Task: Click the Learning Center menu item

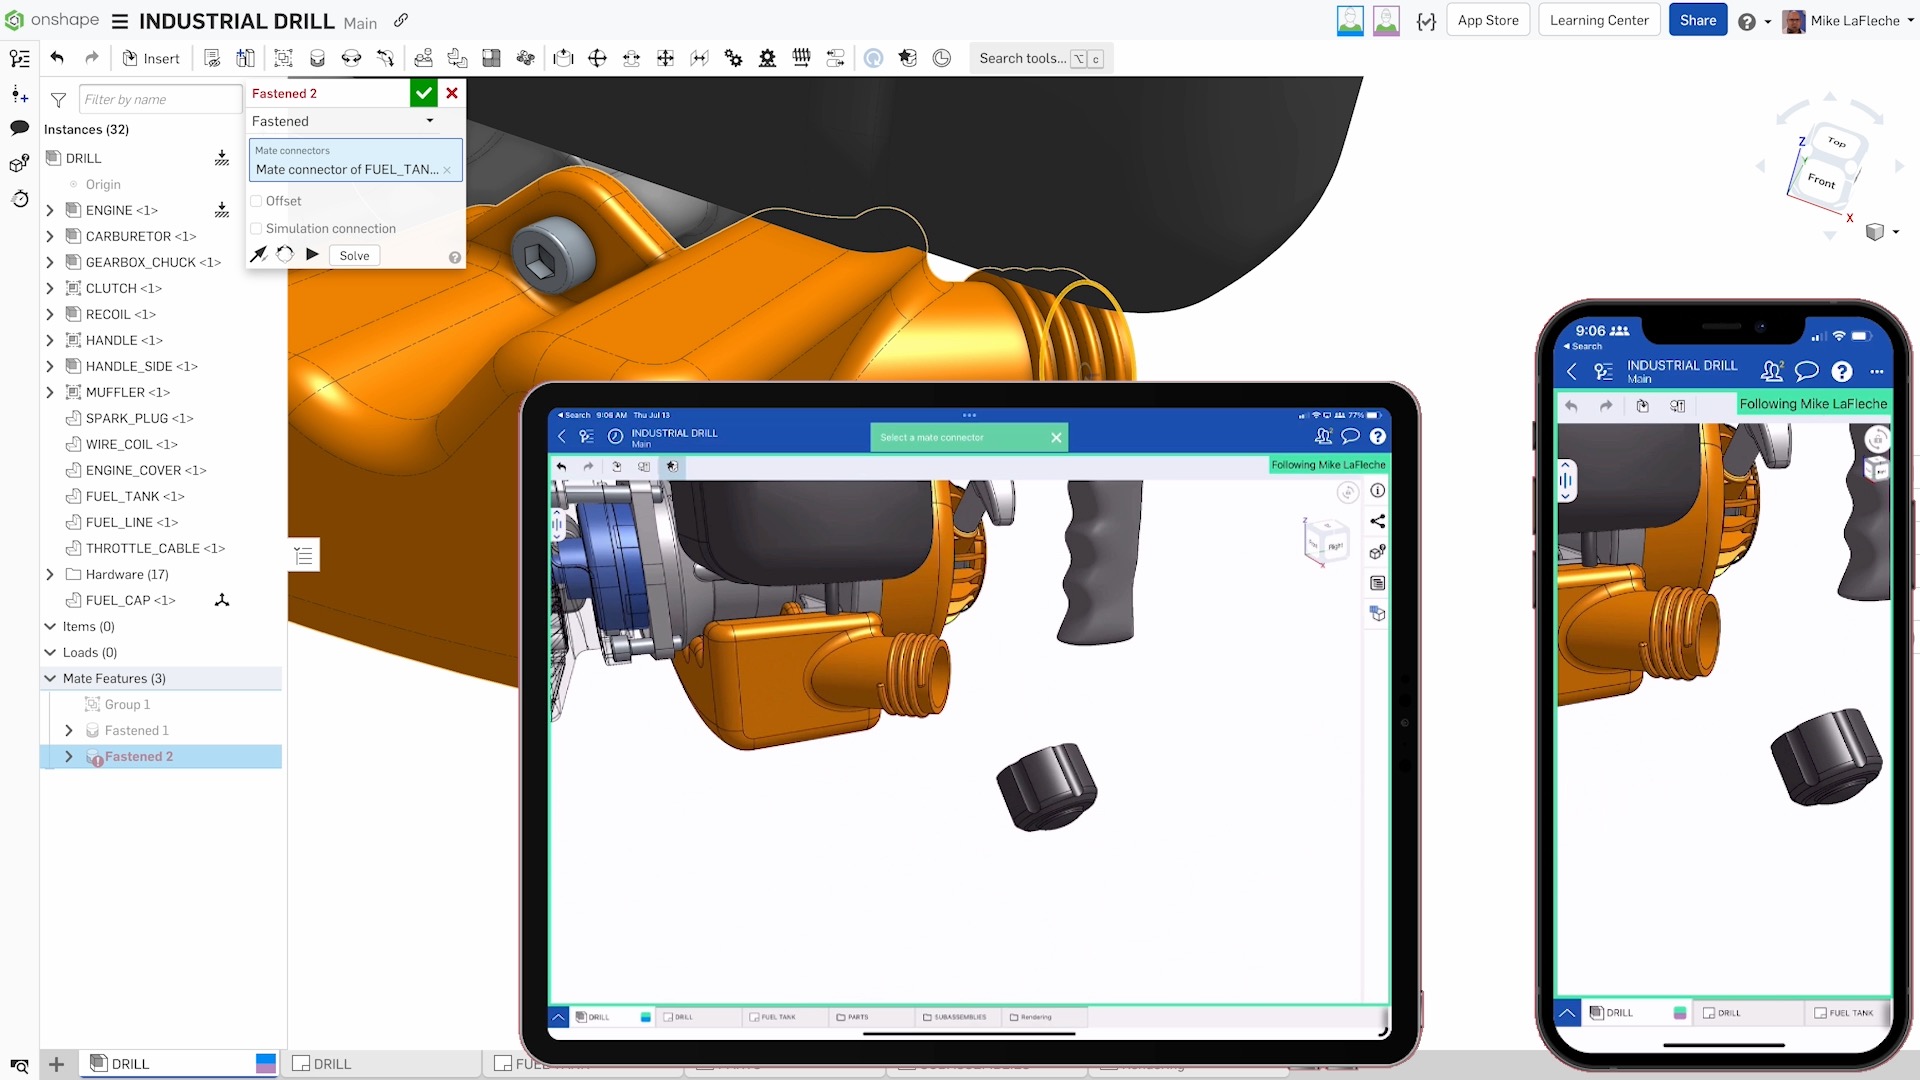Action: (1597, 20)
